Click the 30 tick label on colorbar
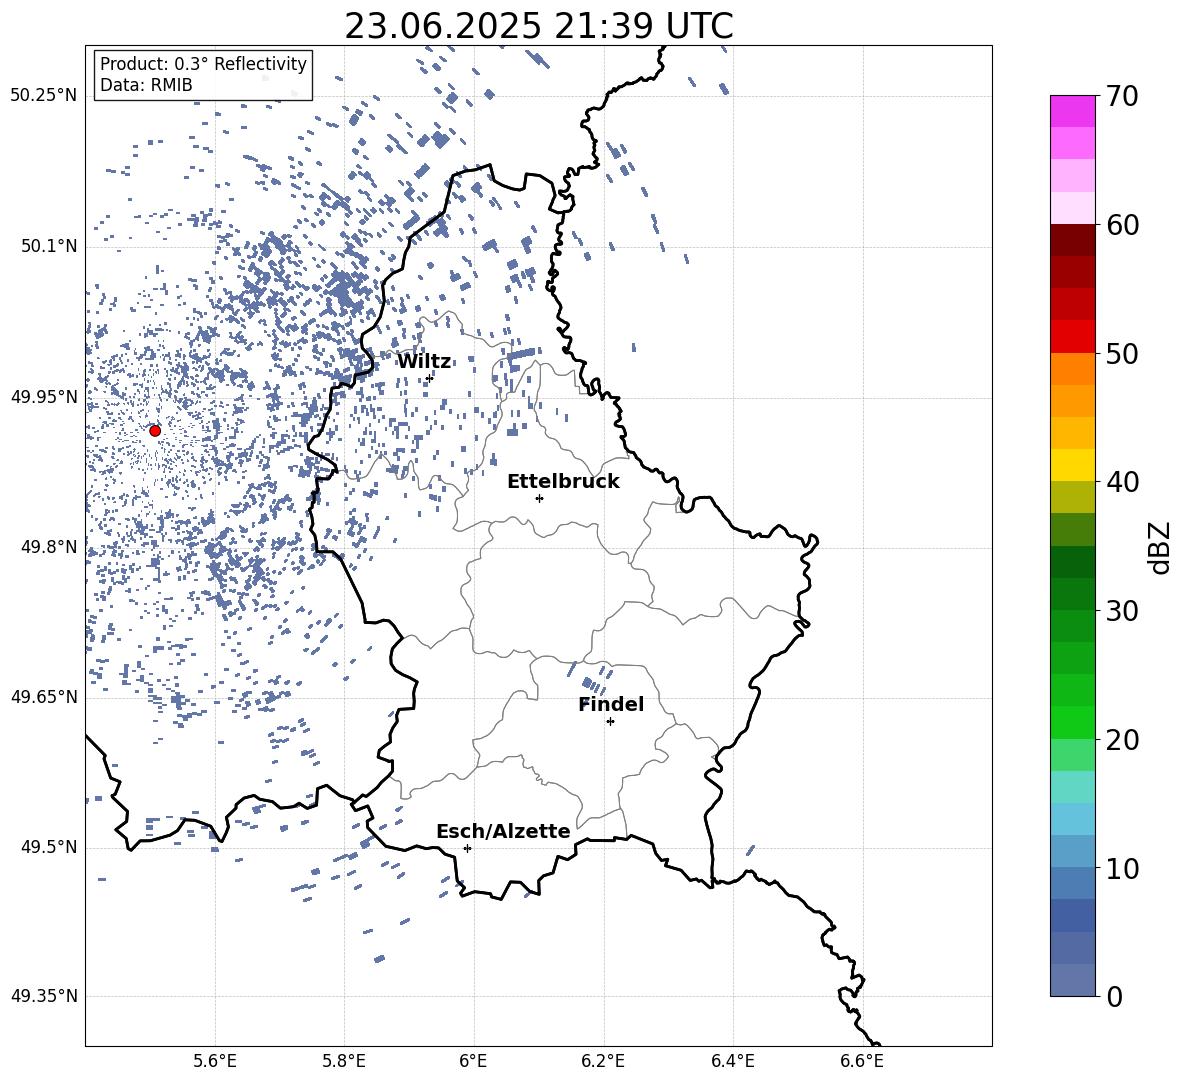Viewport: 1184px width, 1081px height. [x=1122, y=611]
